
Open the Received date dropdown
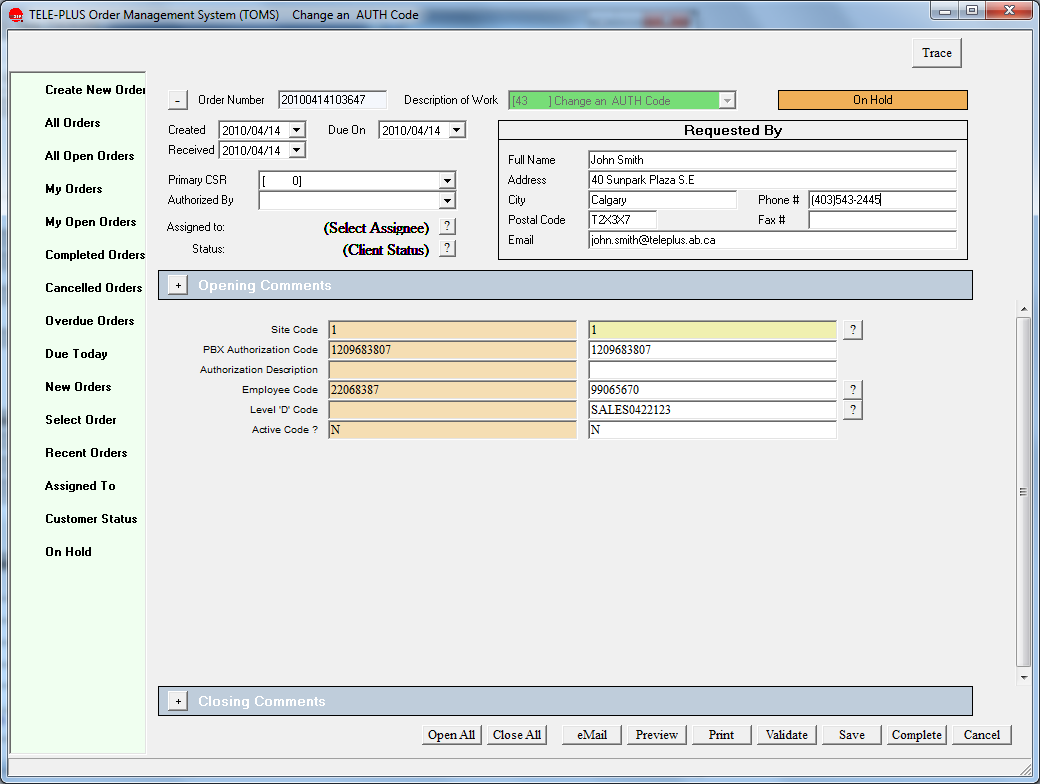[x=297, y=150]
